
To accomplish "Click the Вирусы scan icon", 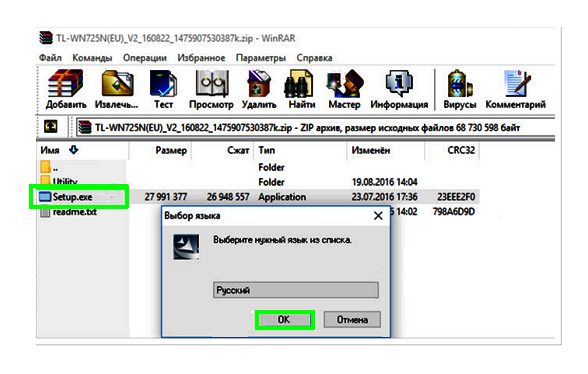I will click(x=460, y=89).
